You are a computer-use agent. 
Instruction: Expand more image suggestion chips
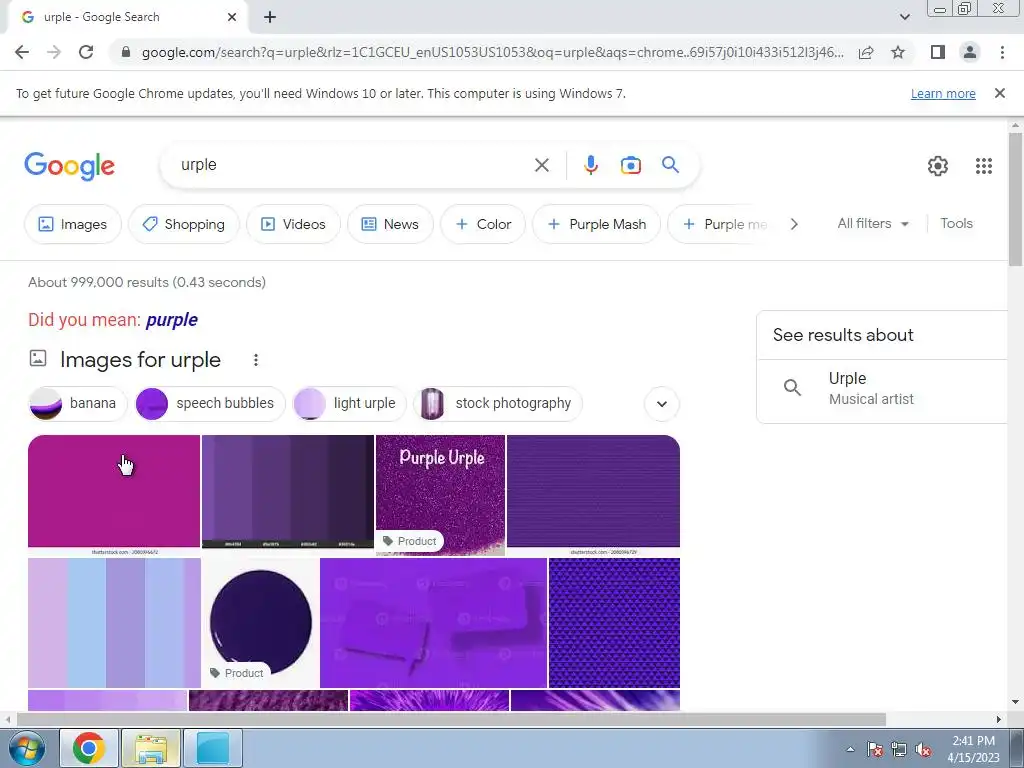(662, 404)
